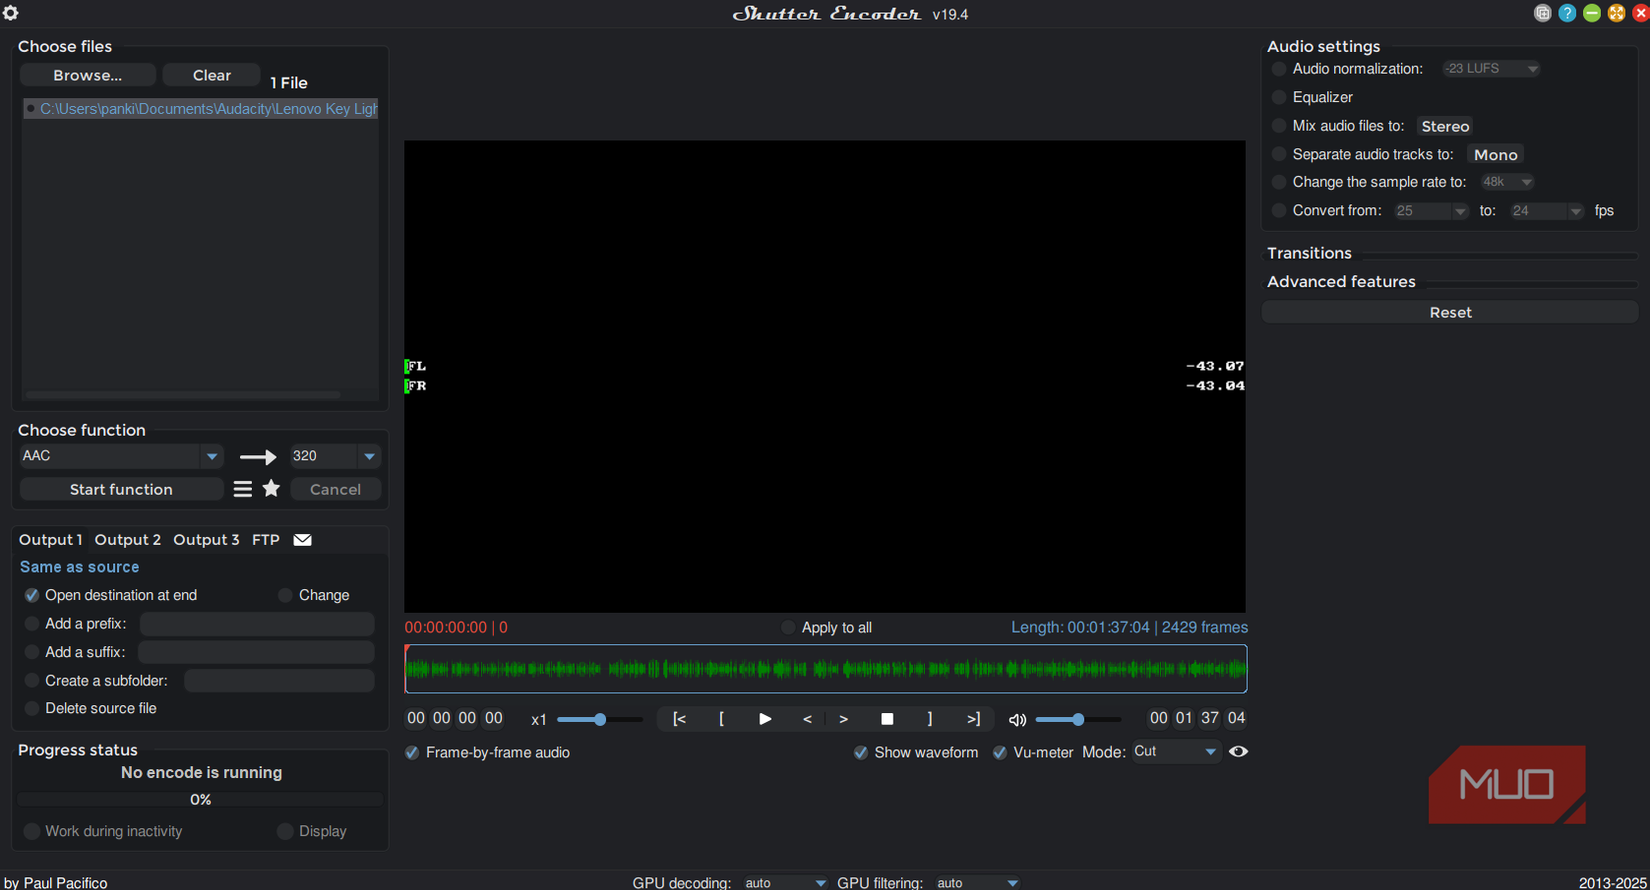Enable Audio normalization option
This screenshot has height=890, width=1650.
click(1279, 69)
